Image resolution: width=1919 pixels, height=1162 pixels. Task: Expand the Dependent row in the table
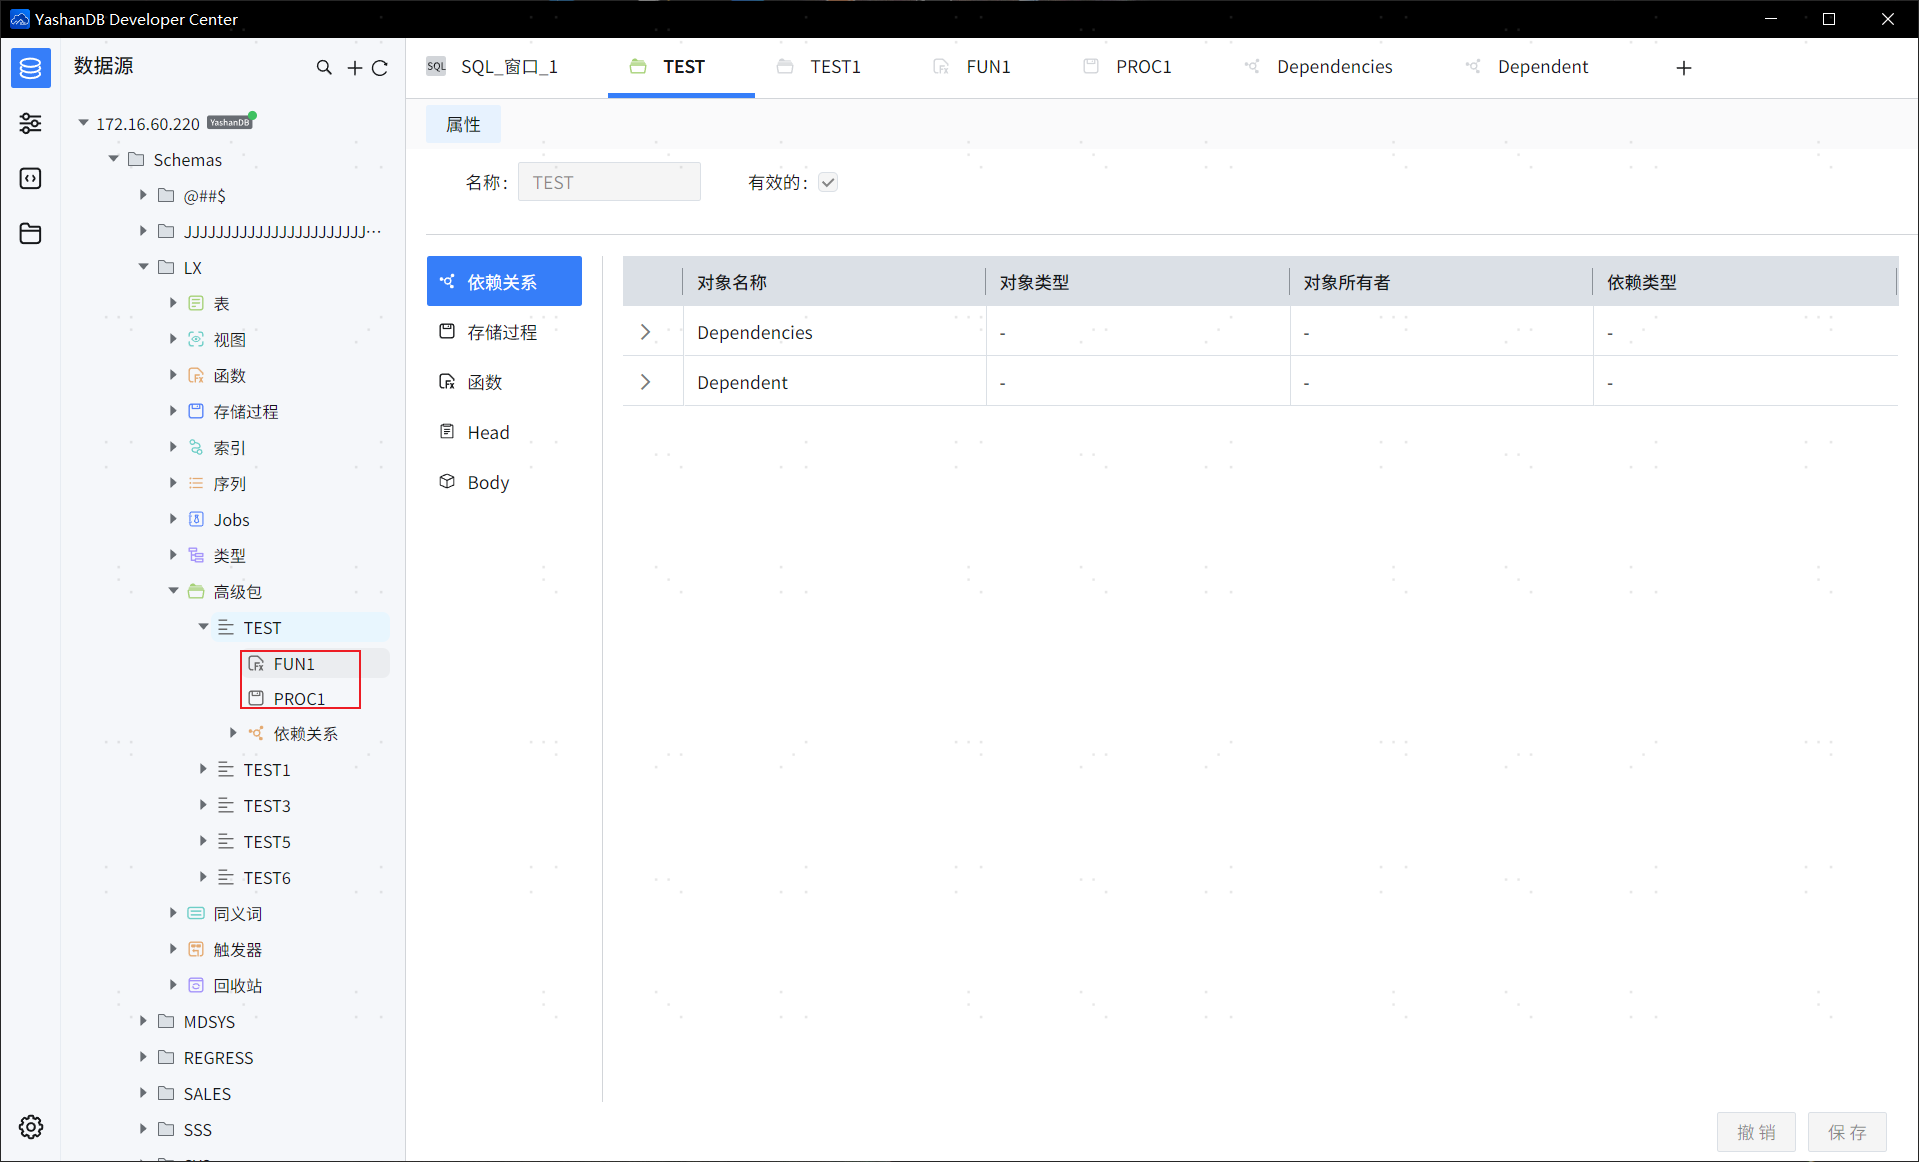(x=646, y=382)
